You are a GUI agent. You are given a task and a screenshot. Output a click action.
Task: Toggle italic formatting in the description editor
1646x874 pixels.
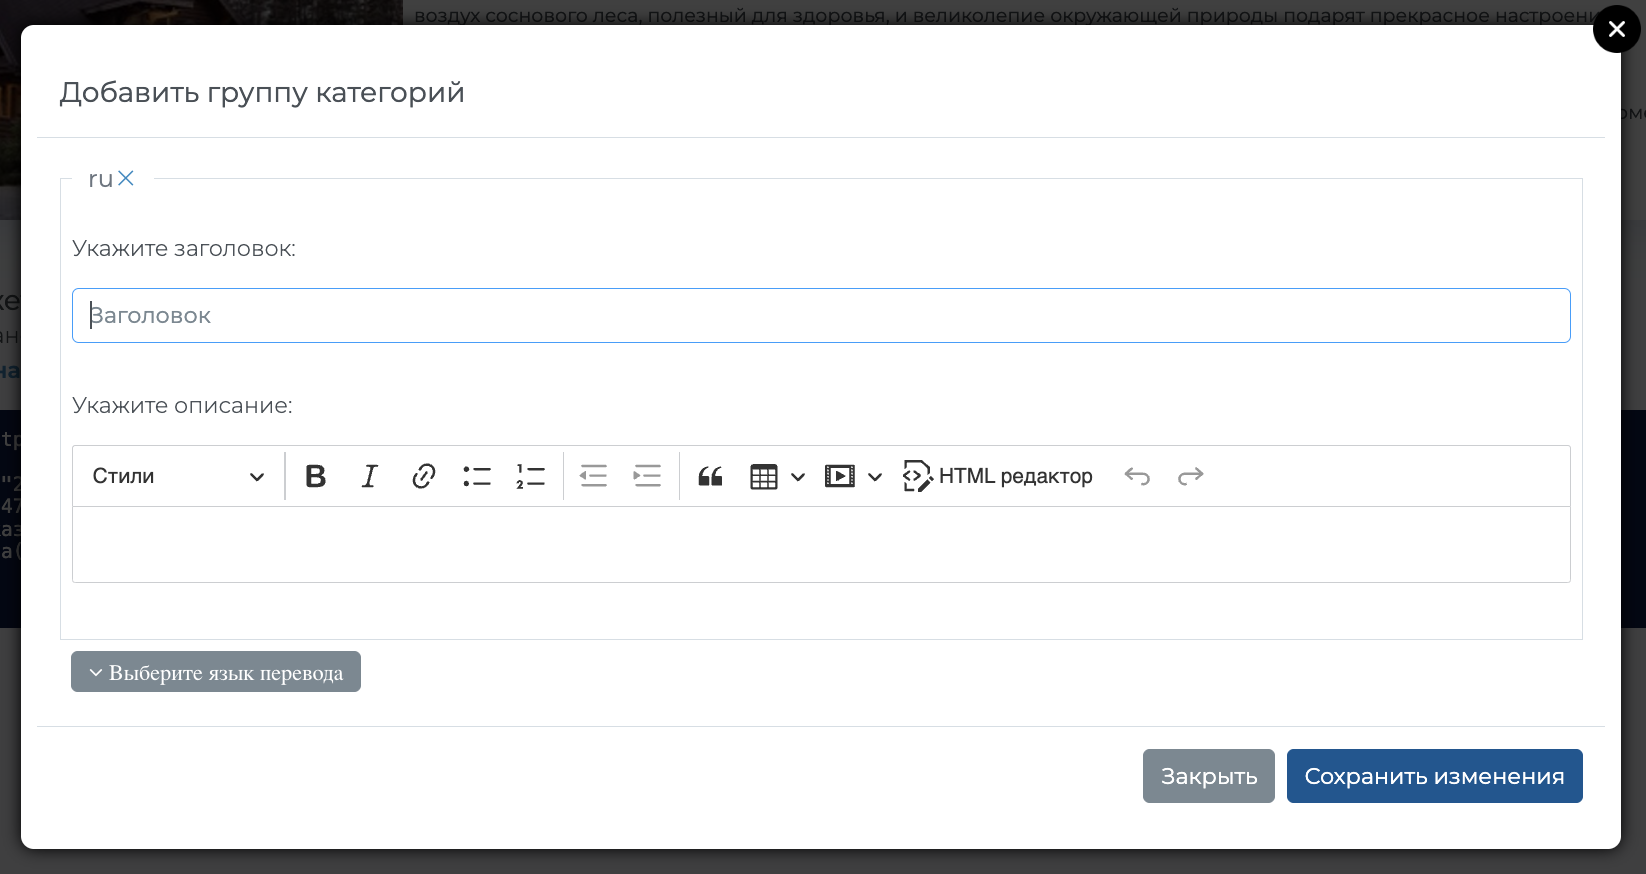369,476
